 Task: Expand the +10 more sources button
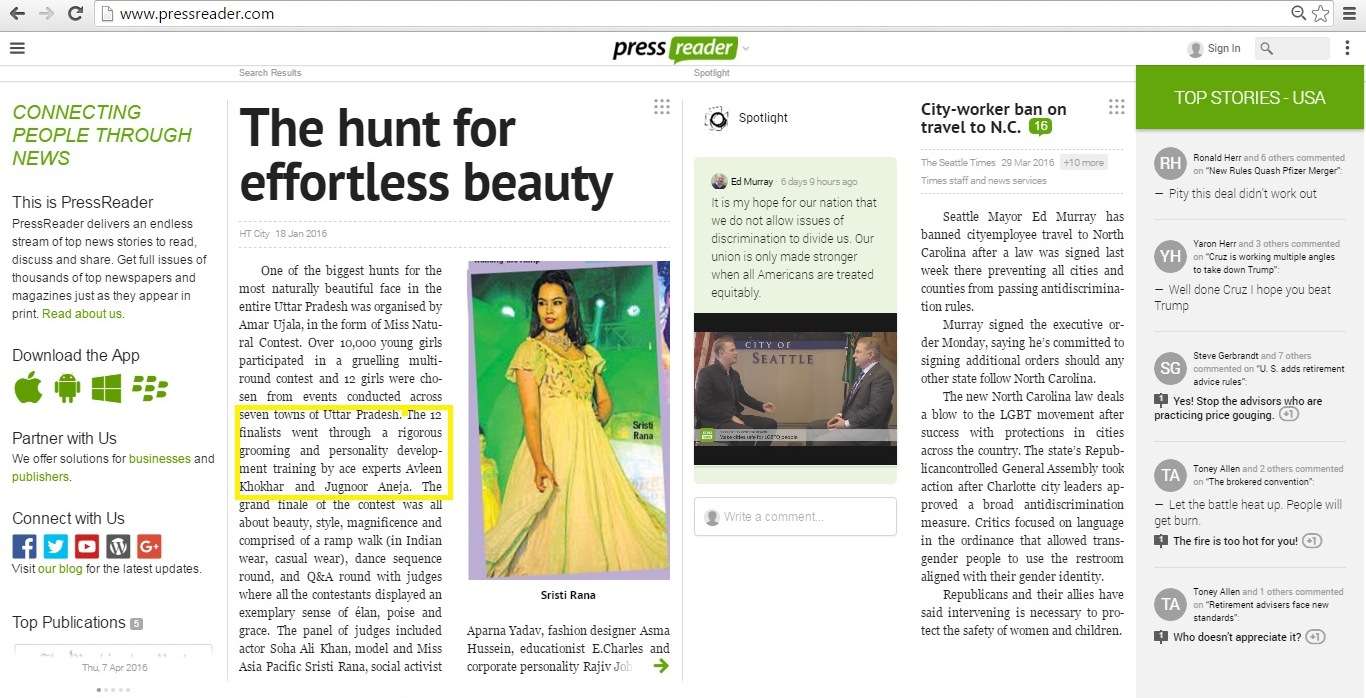[x=1083, y=163]
